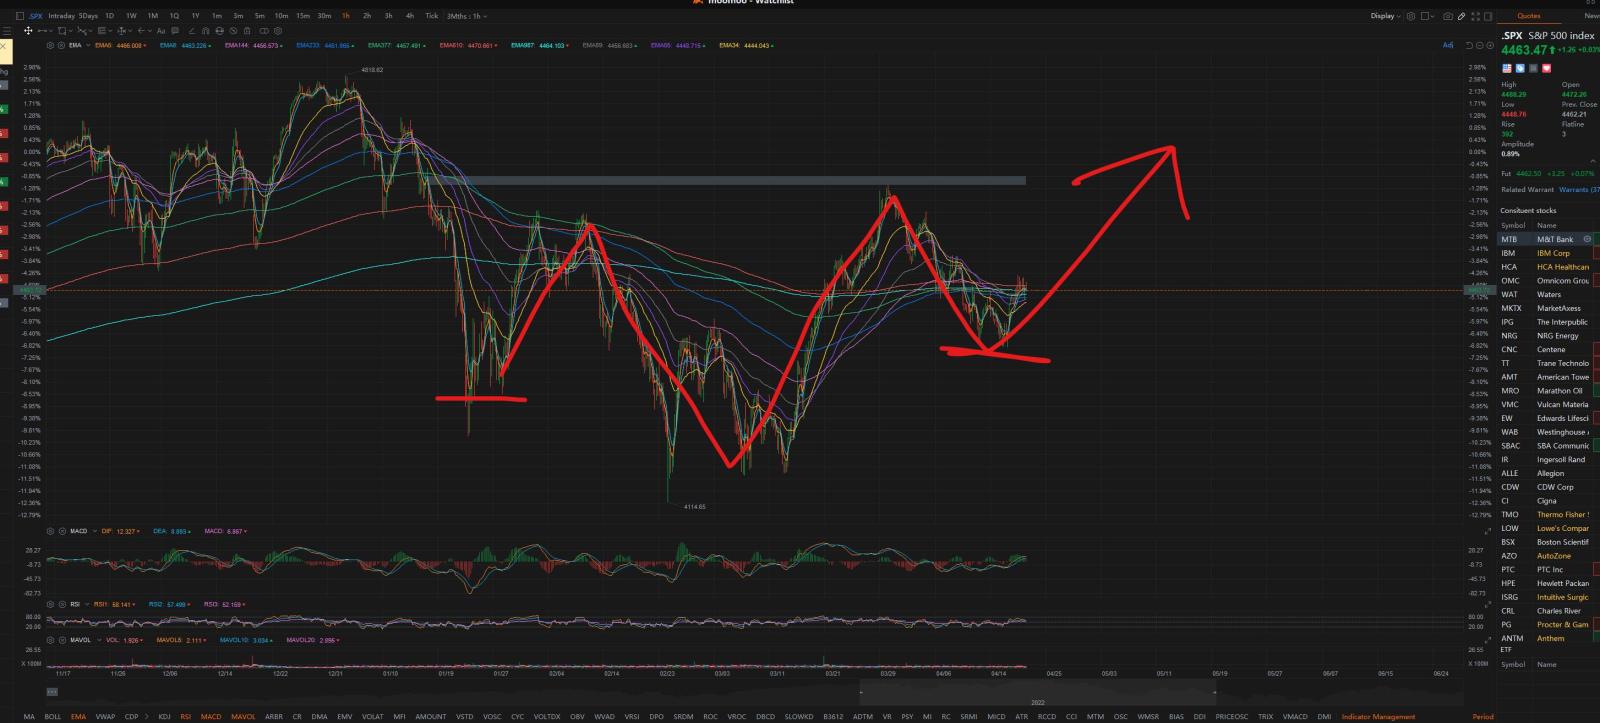Toggle the magnet snap drawing mode
Image resolution: width=1600 pixels, height=723 pixels.
[205, 31]
